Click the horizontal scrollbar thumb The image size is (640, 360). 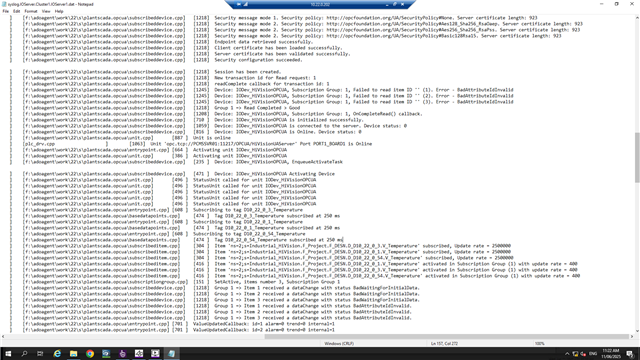point(447,337)
